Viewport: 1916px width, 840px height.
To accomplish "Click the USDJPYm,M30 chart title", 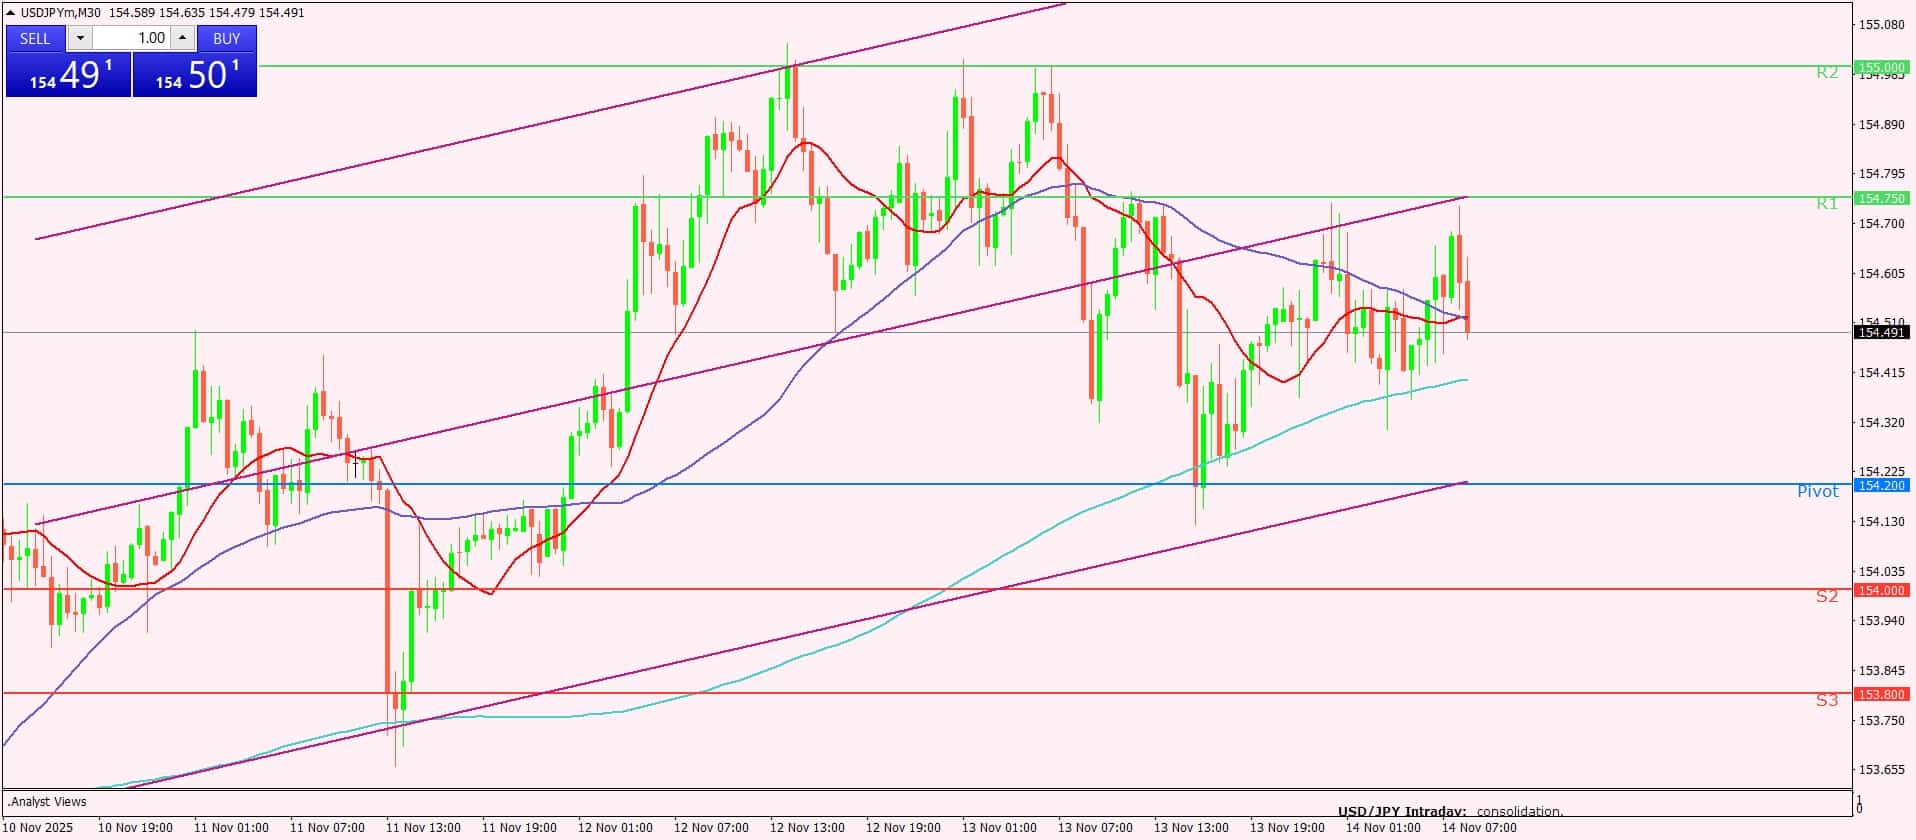I will [60, 13].
